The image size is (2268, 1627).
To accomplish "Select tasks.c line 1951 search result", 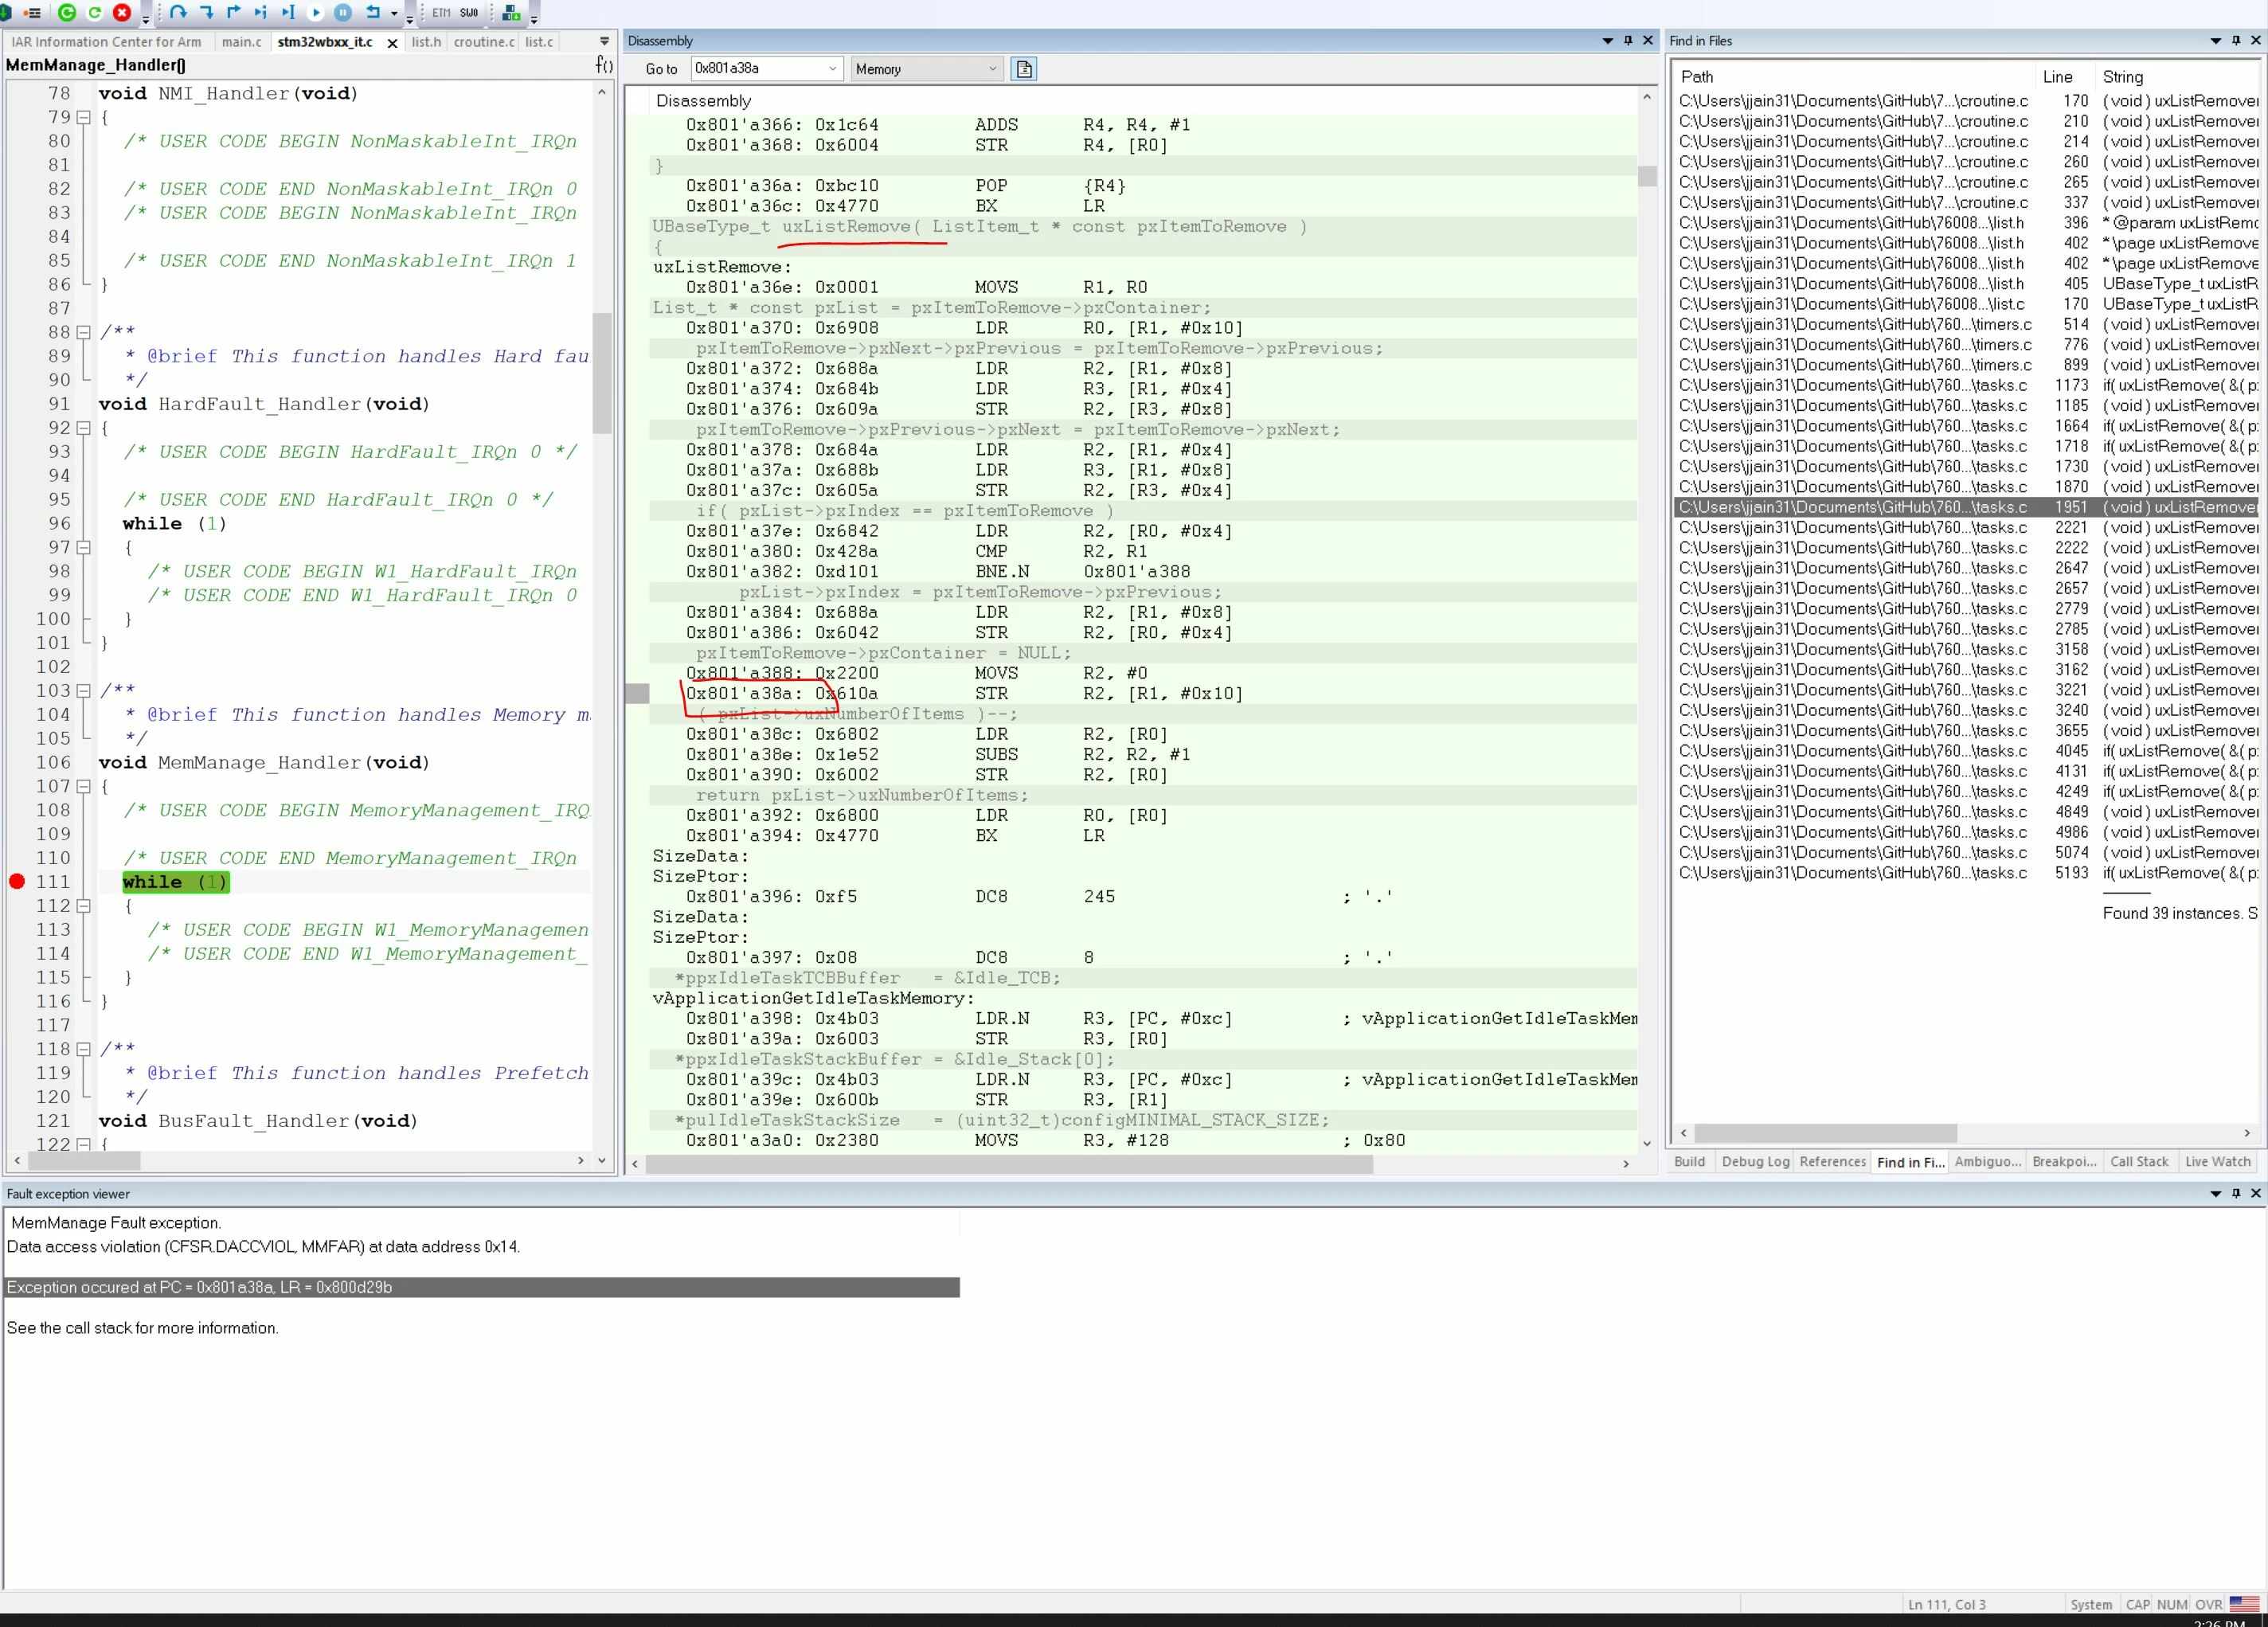I will pyautogui.click(x=1966, y=507).
